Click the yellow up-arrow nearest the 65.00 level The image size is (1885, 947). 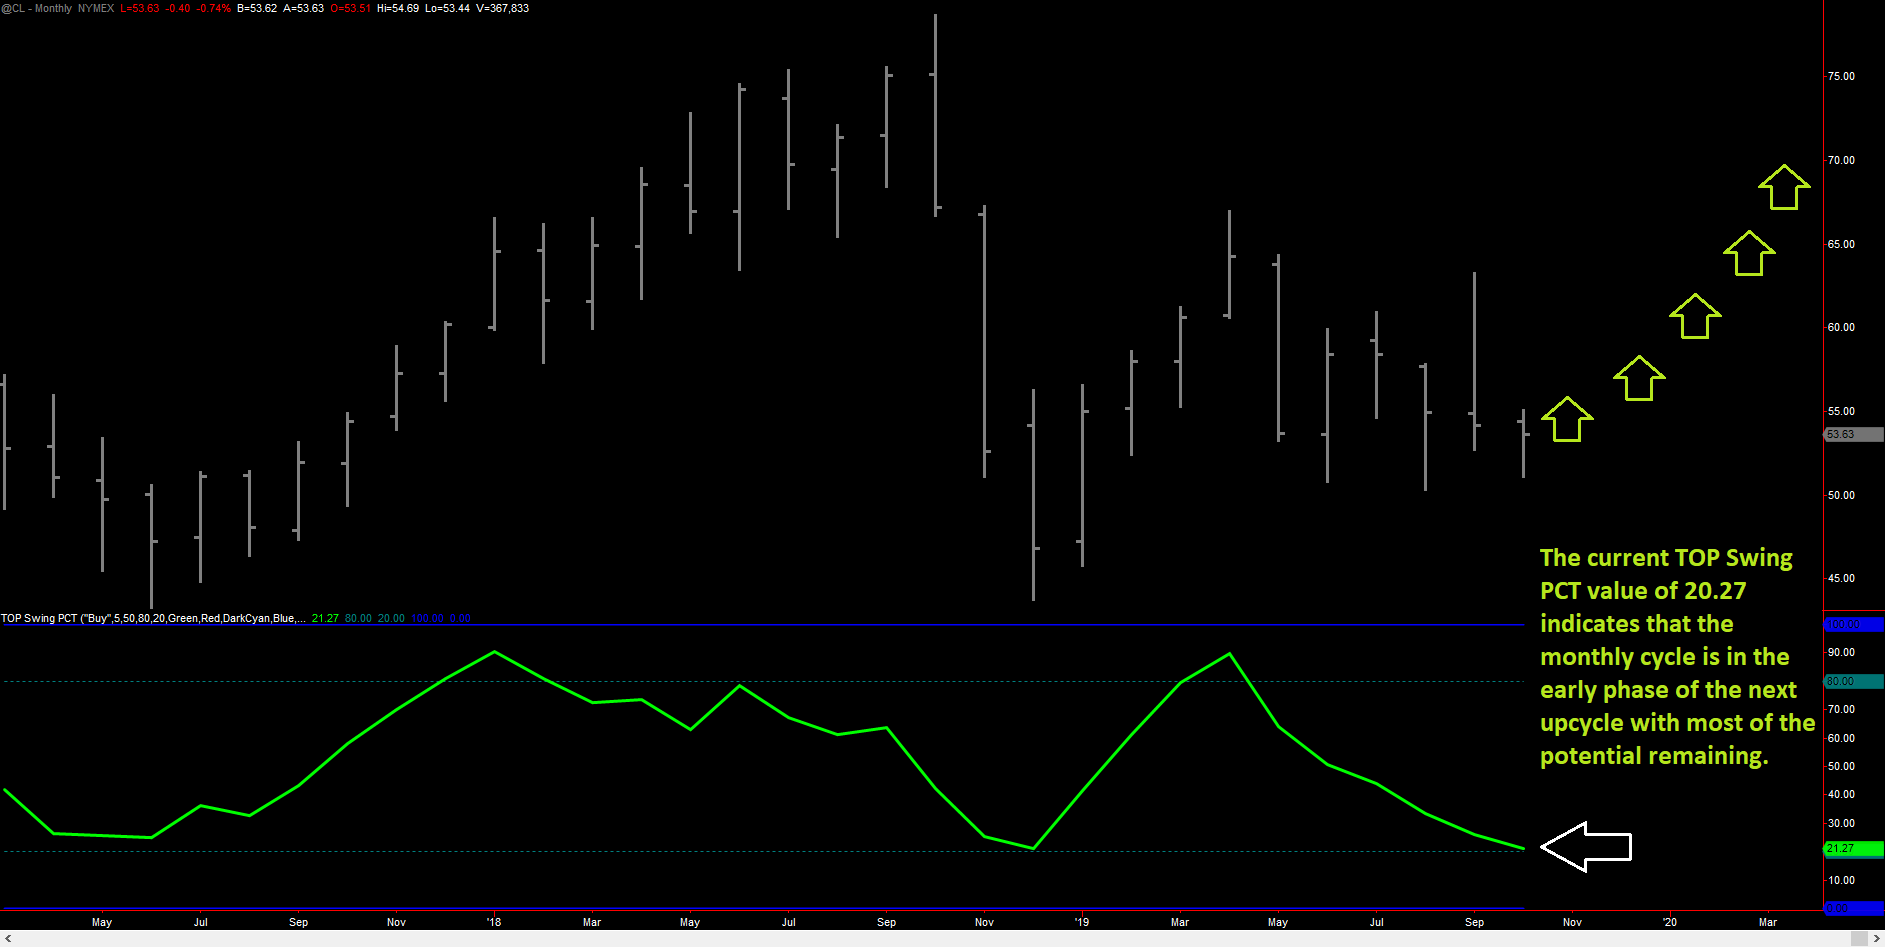pos(1747,253)
